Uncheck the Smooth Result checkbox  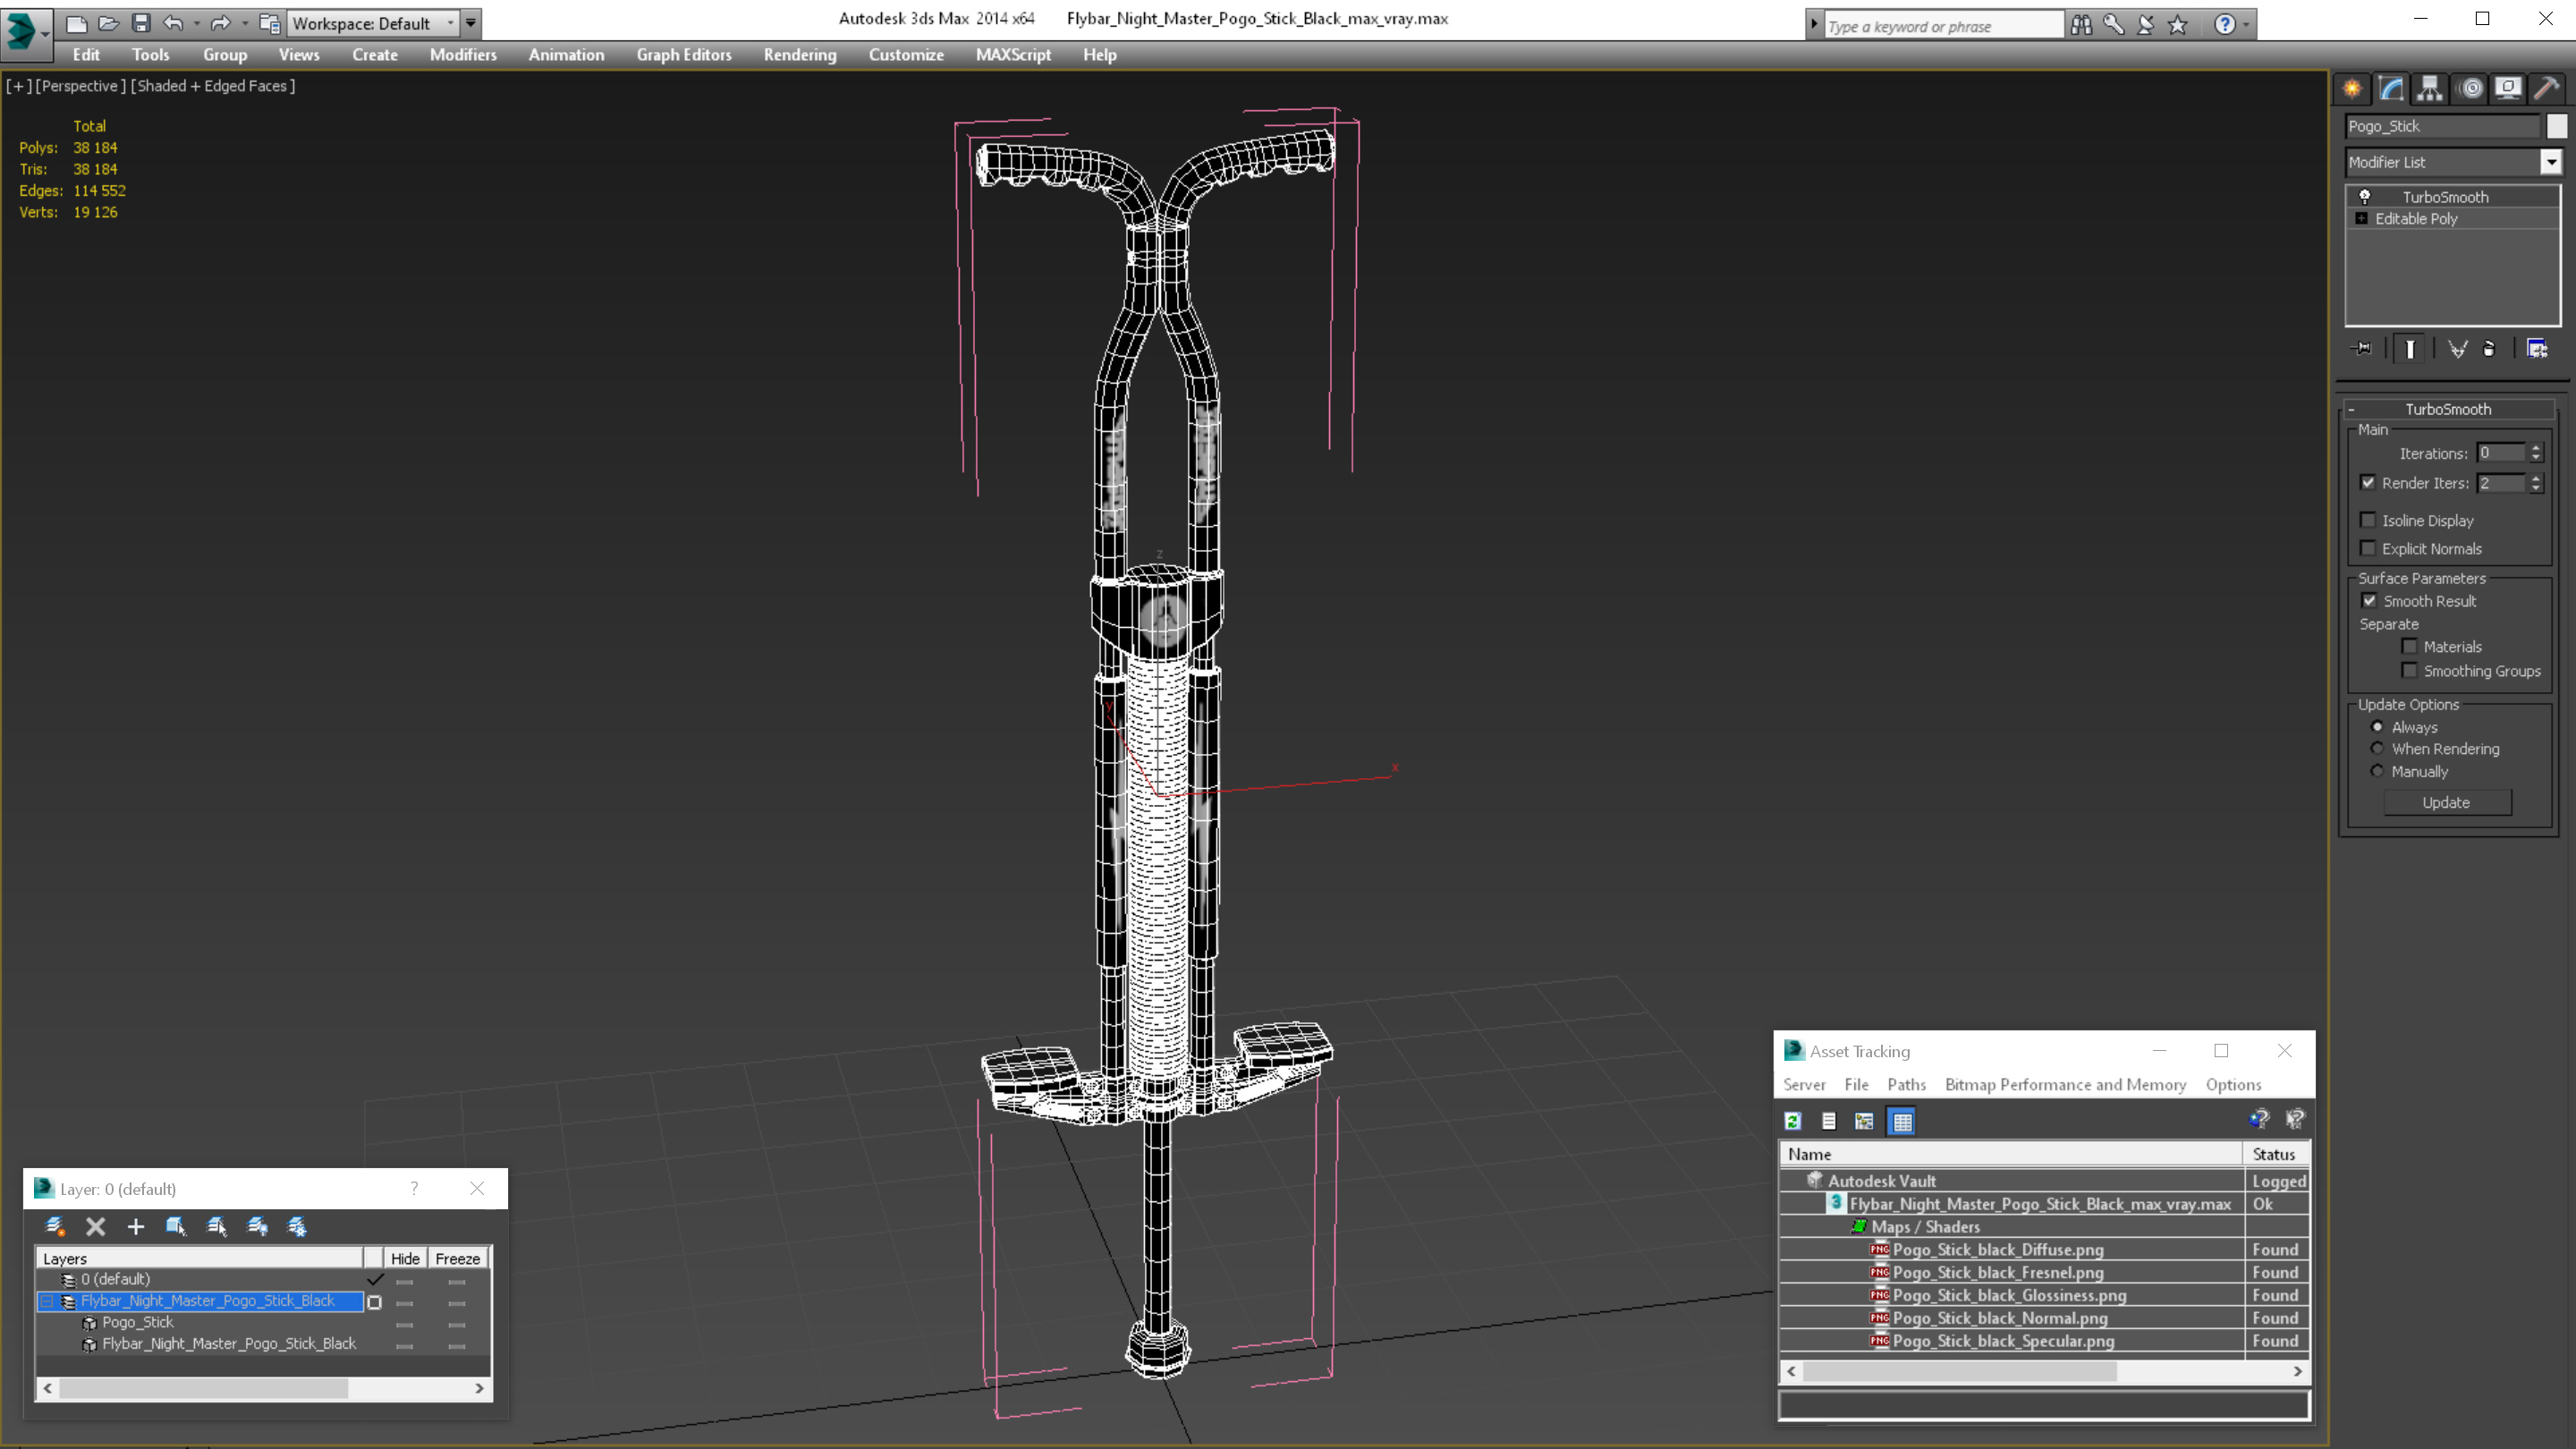[2369, 601]
